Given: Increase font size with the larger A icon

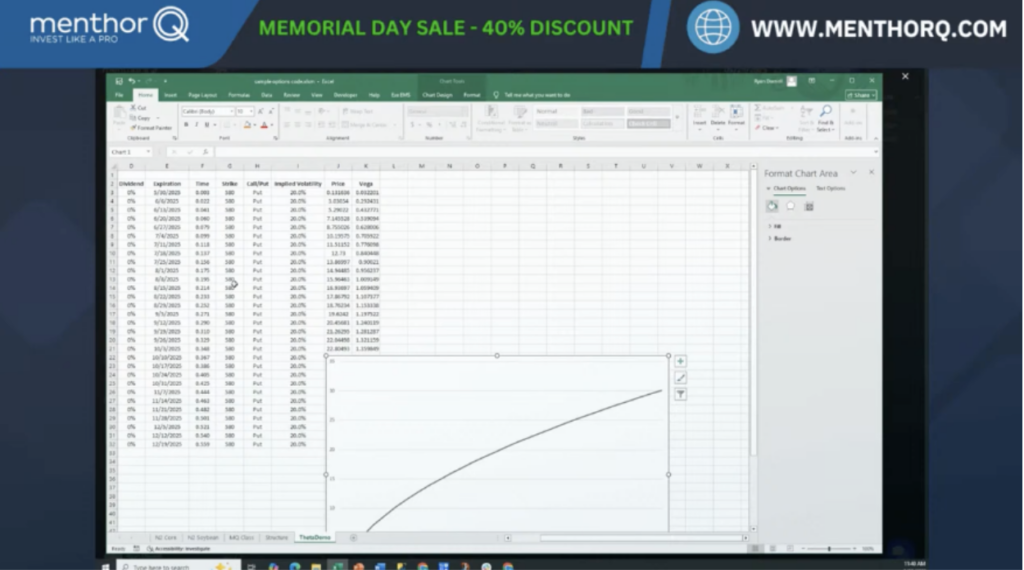Looking at the screenshot, I should click(x=261, y=112).
